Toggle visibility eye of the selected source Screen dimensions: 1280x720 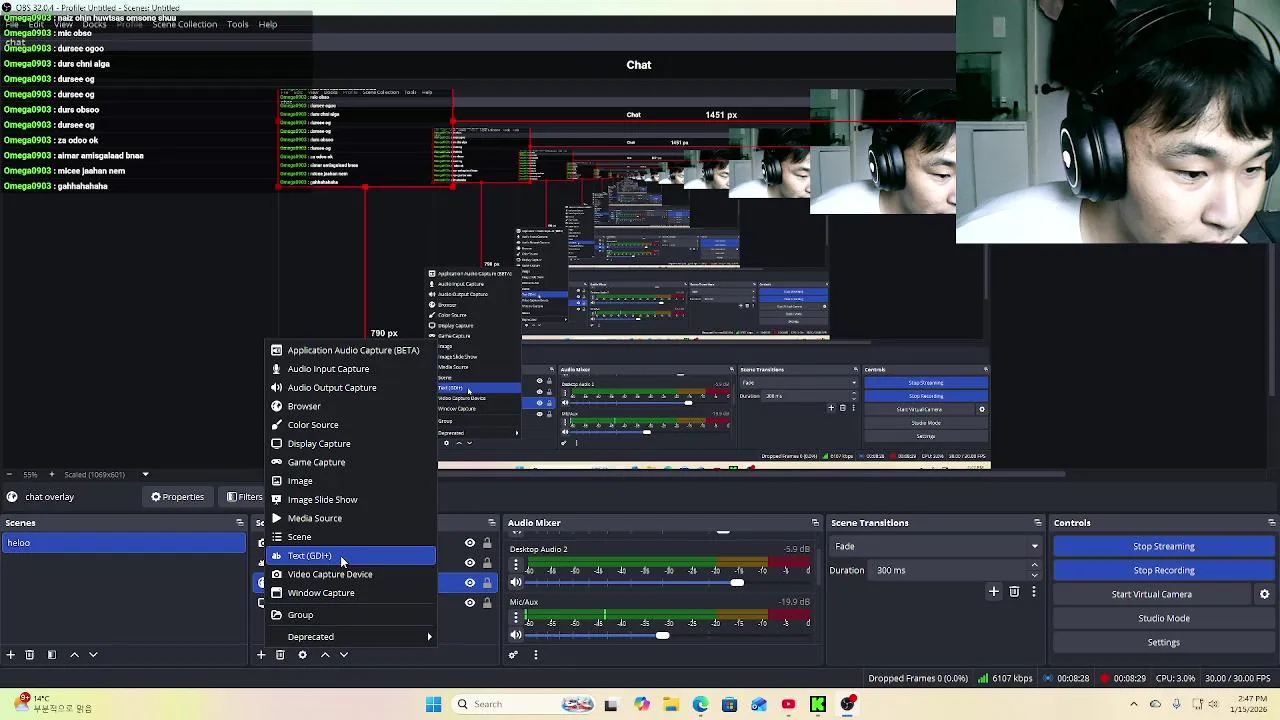(469, 582)
